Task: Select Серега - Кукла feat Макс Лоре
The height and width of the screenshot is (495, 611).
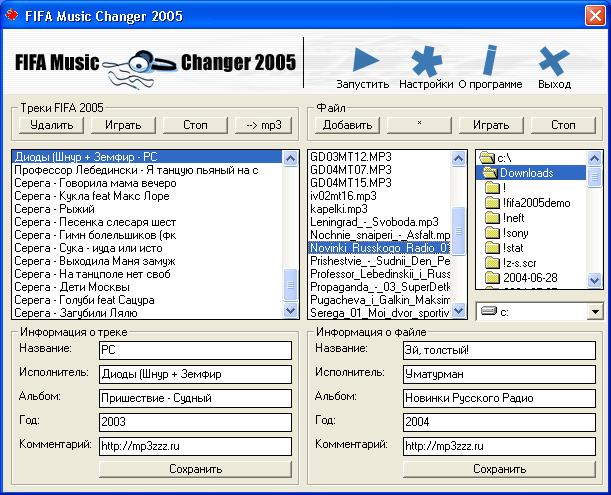Action: (147, 196)
